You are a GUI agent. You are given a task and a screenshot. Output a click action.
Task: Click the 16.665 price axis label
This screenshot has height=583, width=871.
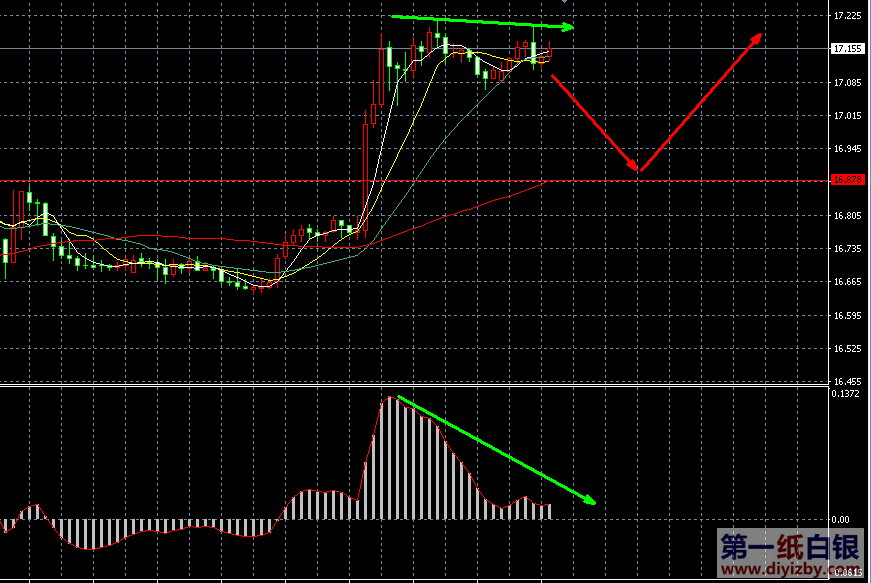coord(848,282)
